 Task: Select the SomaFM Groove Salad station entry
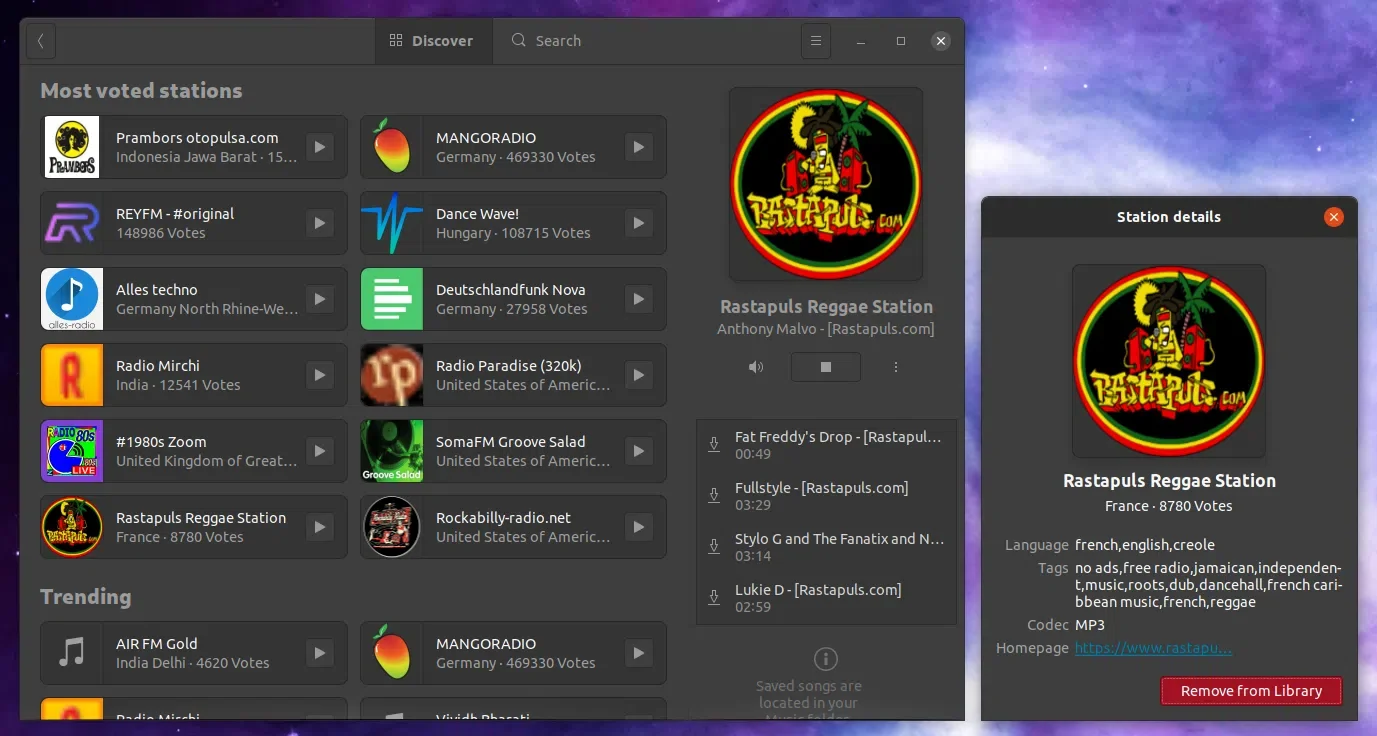coord(513,451)
